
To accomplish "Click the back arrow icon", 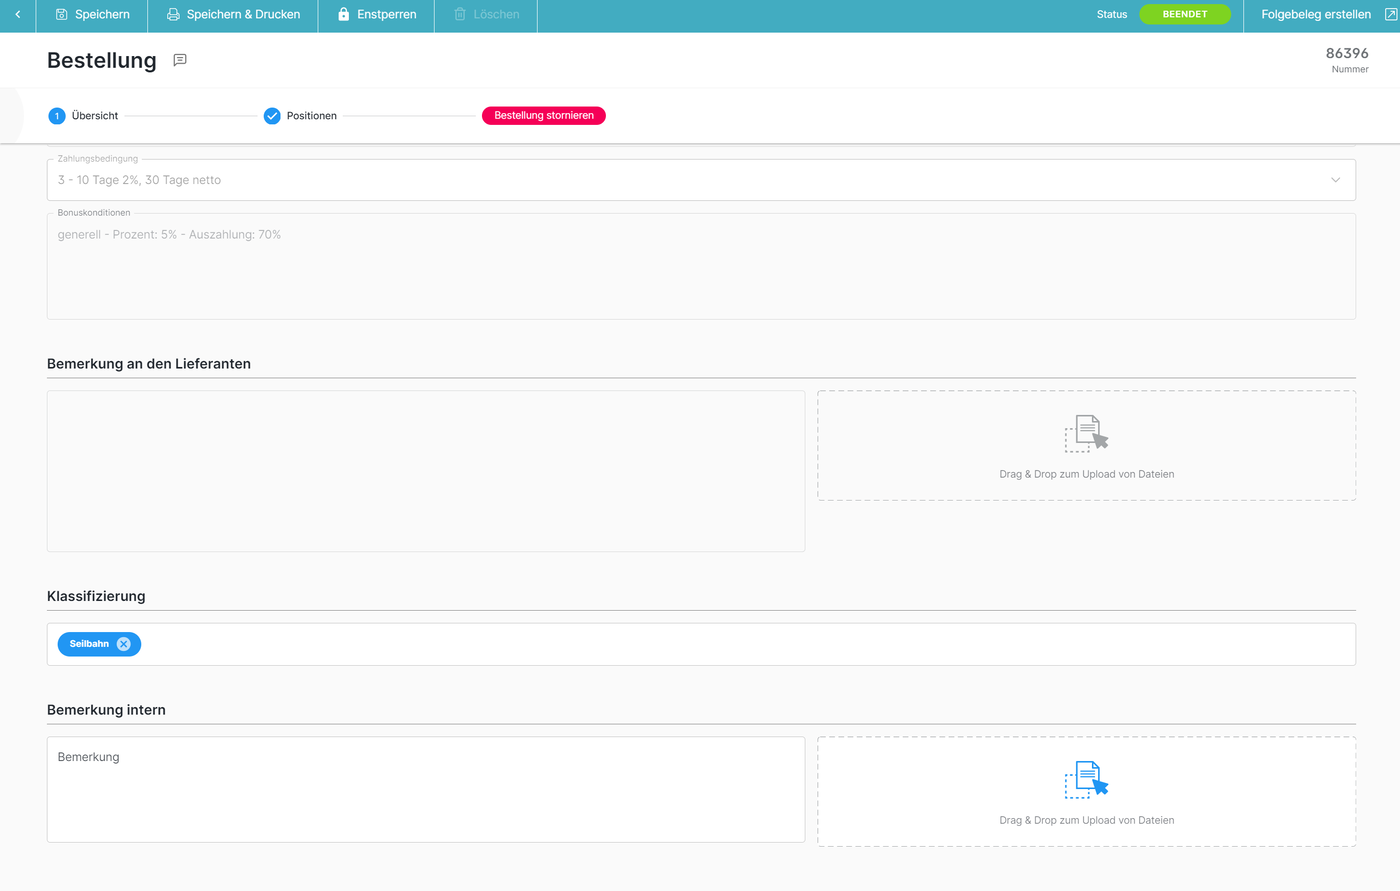I will point(18,15).
